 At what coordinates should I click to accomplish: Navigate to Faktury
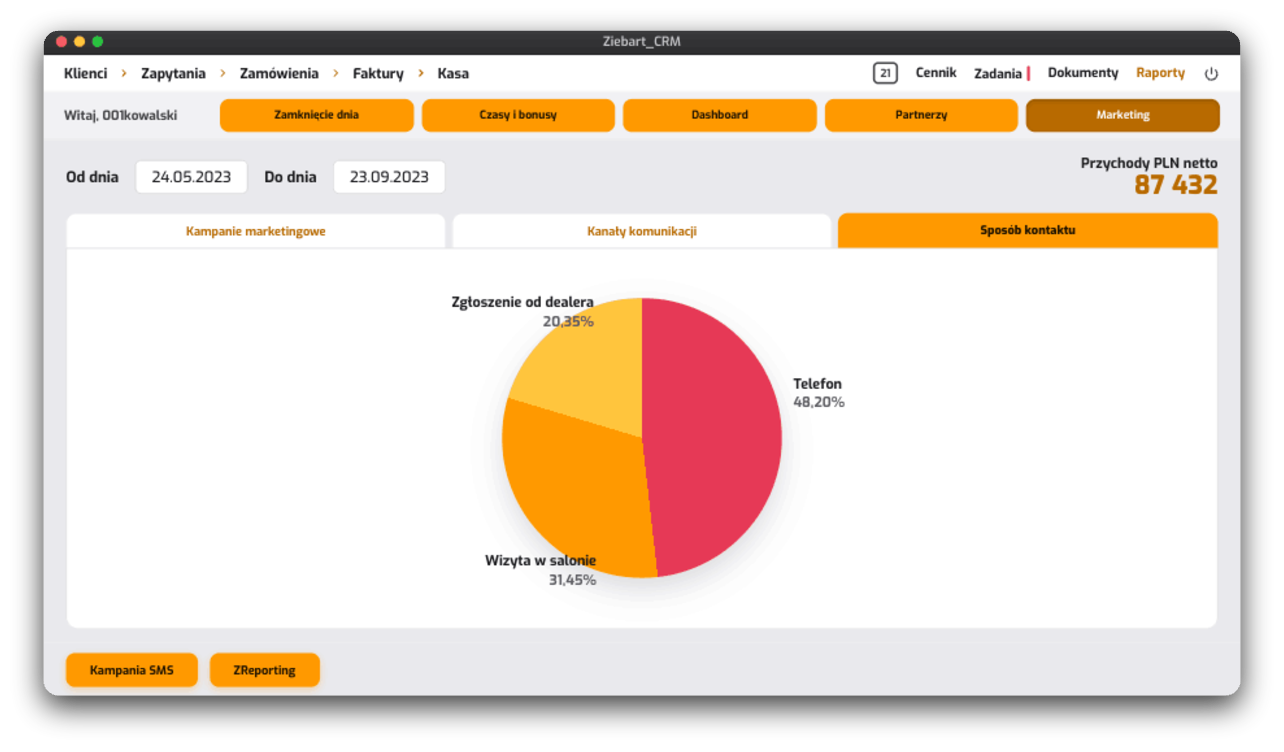point(378,73)
